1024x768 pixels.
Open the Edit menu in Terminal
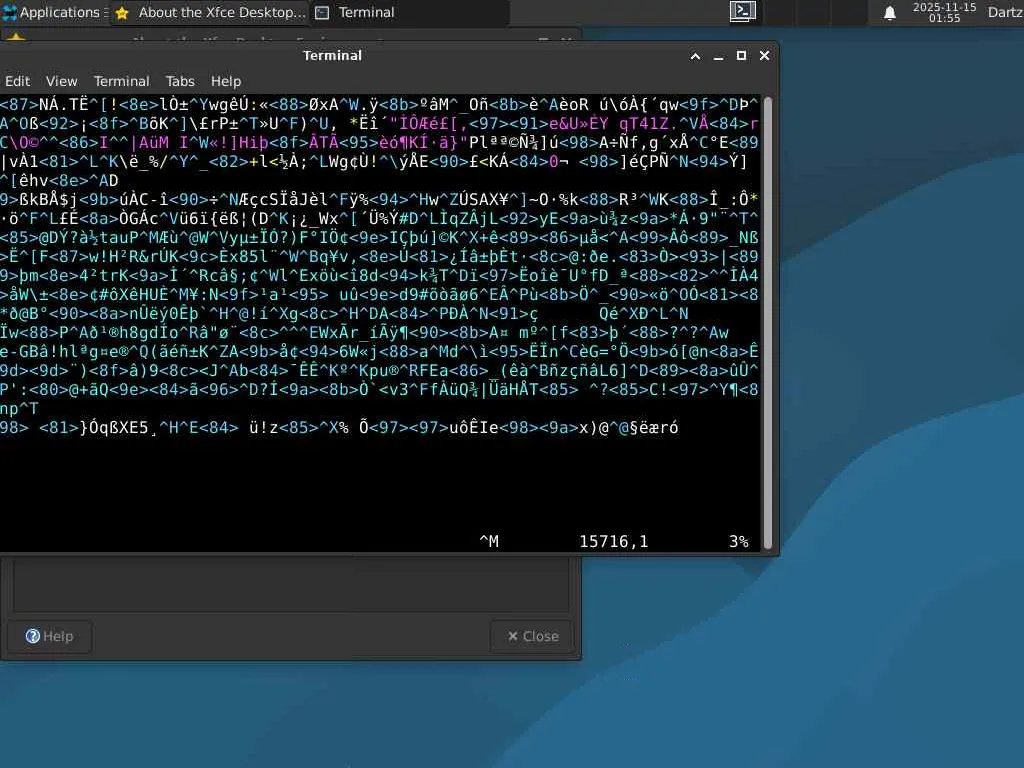(18, 81)
